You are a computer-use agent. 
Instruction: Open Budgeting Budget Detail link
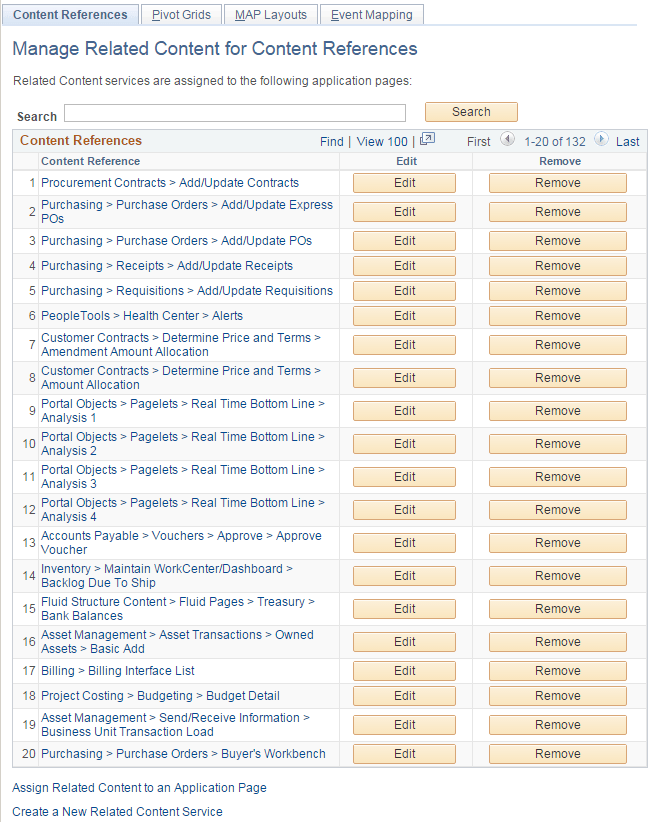(160, 696)
